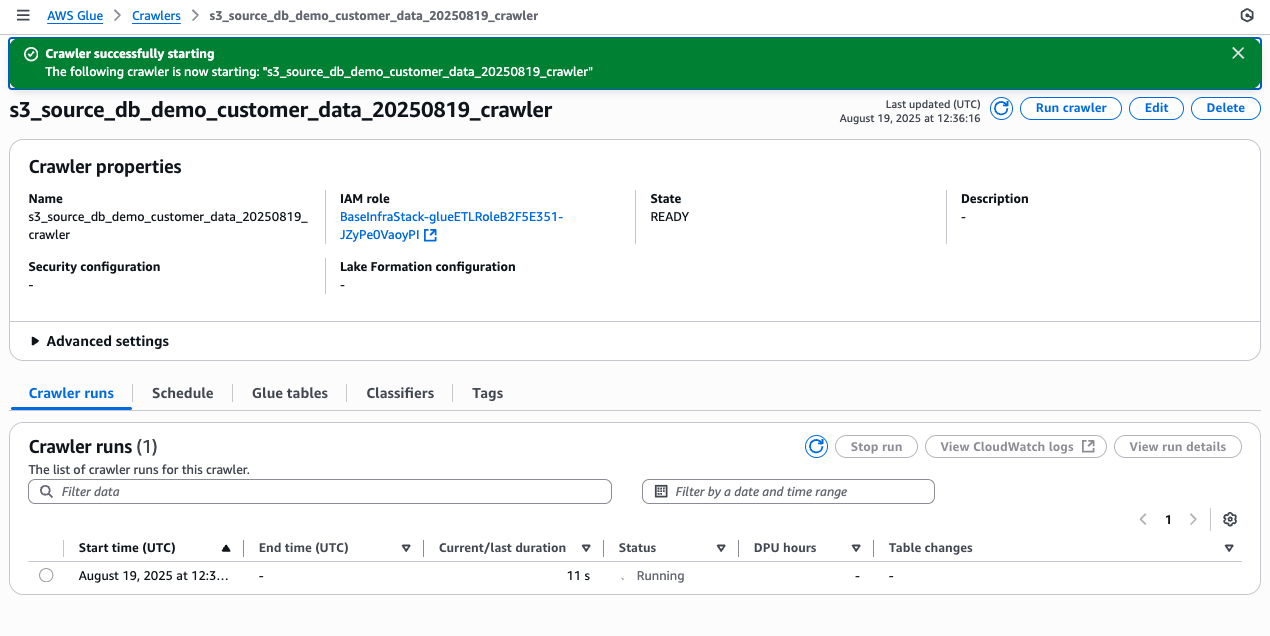
Task: Click the search icon in Filter data box
Action: [x=46, y=492]
